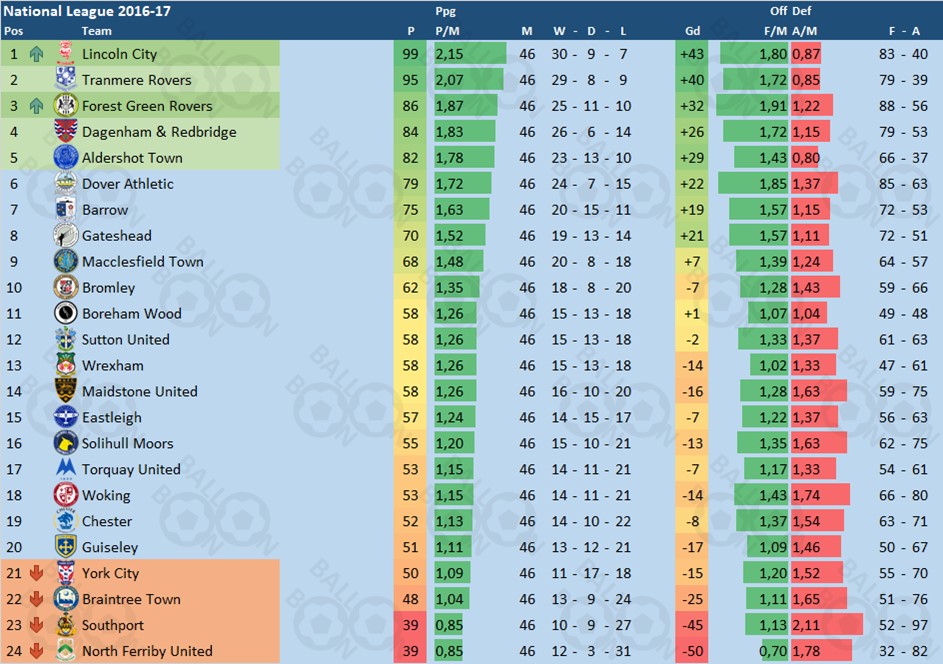Click Lincoln City's green promotion arrow

coord(36,54)
